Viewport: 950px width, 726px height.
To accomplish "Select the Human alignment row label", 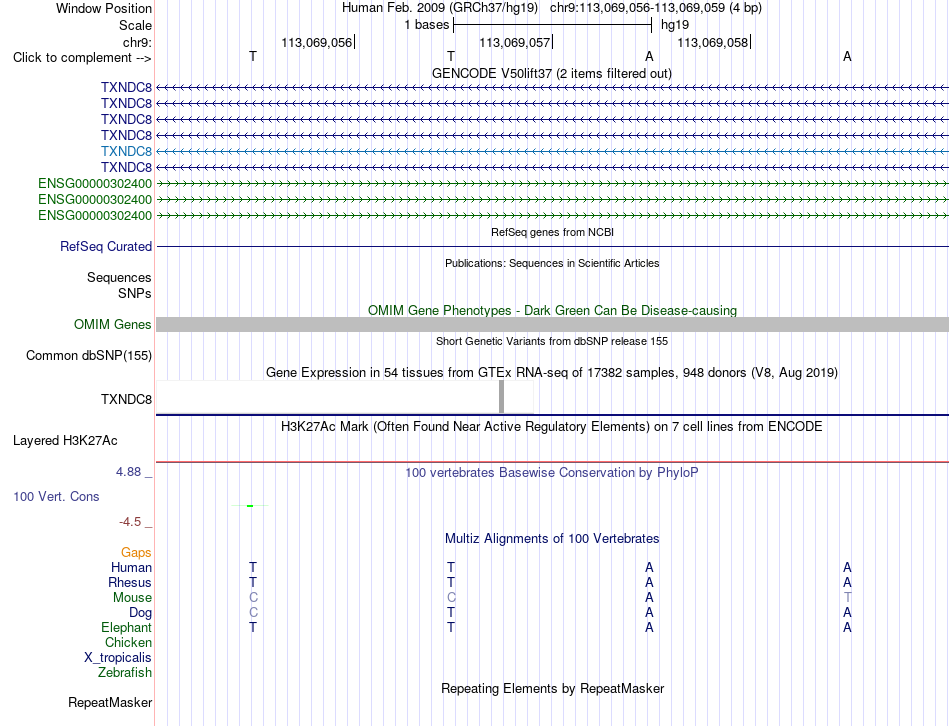I will coord(131,568).
